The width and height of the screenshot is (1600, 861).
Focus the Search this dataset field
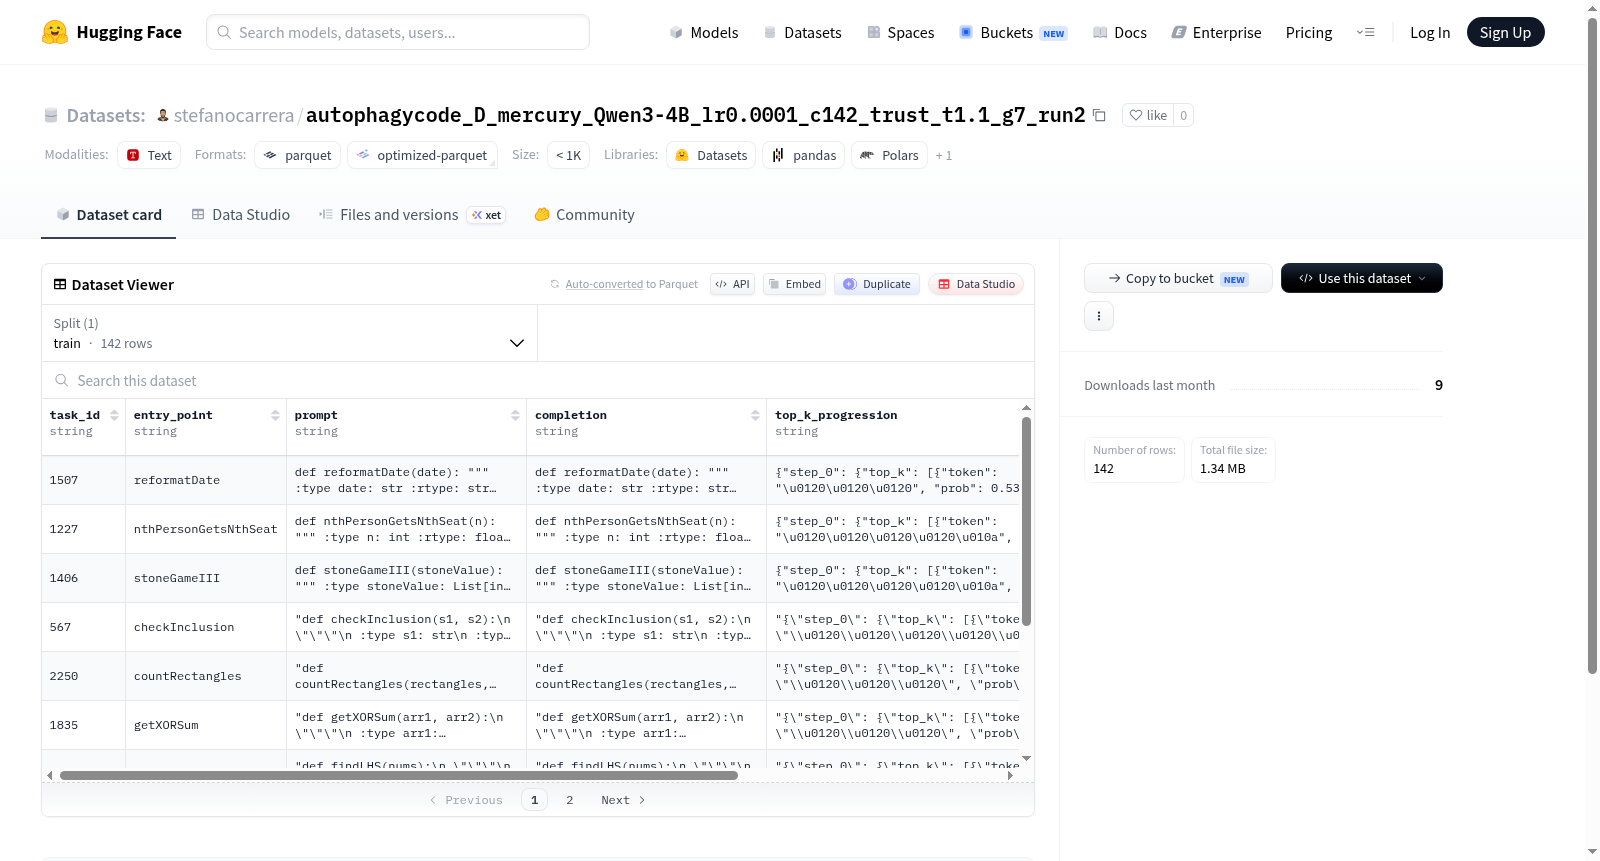[538, 380]
